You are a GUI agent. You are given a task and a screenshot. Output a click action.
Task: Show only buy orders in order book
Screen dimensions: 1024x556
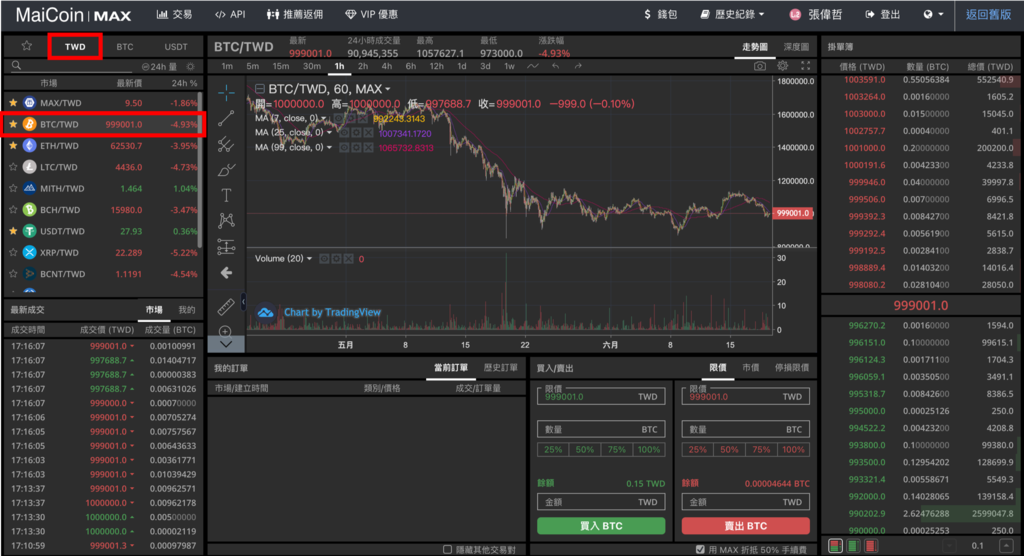(853, 546)
